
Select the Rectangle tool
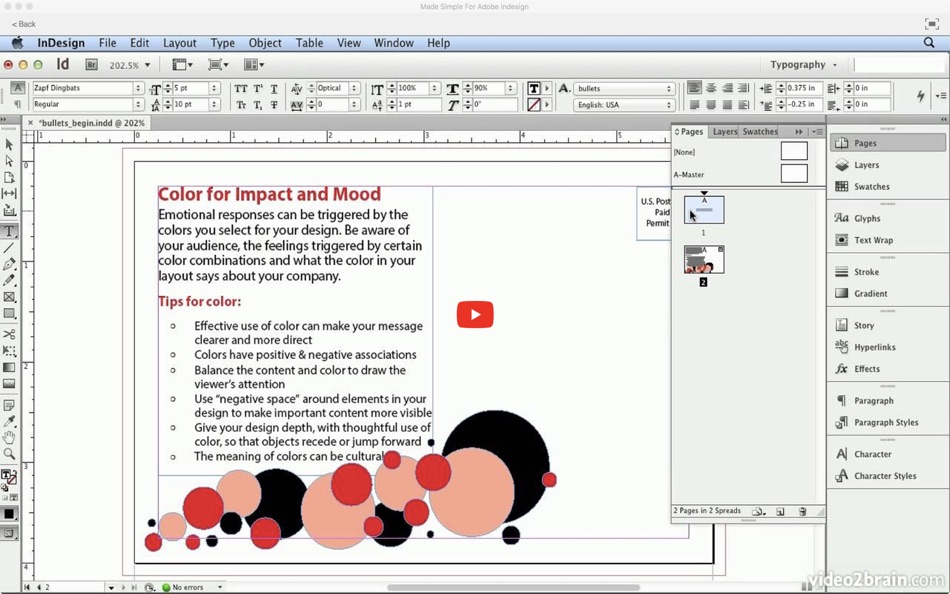9,313
